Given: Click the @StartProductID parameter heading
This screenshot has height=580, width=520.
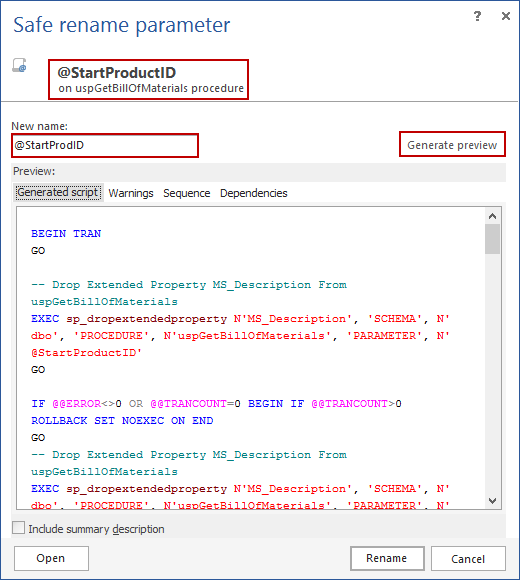Looking at the screenshot, I should pos(117,72).
